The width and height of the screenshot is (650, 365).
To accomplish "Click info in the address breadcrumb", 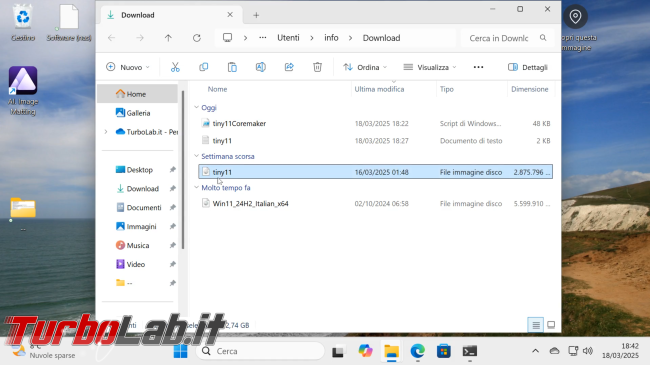I will 331,38.
